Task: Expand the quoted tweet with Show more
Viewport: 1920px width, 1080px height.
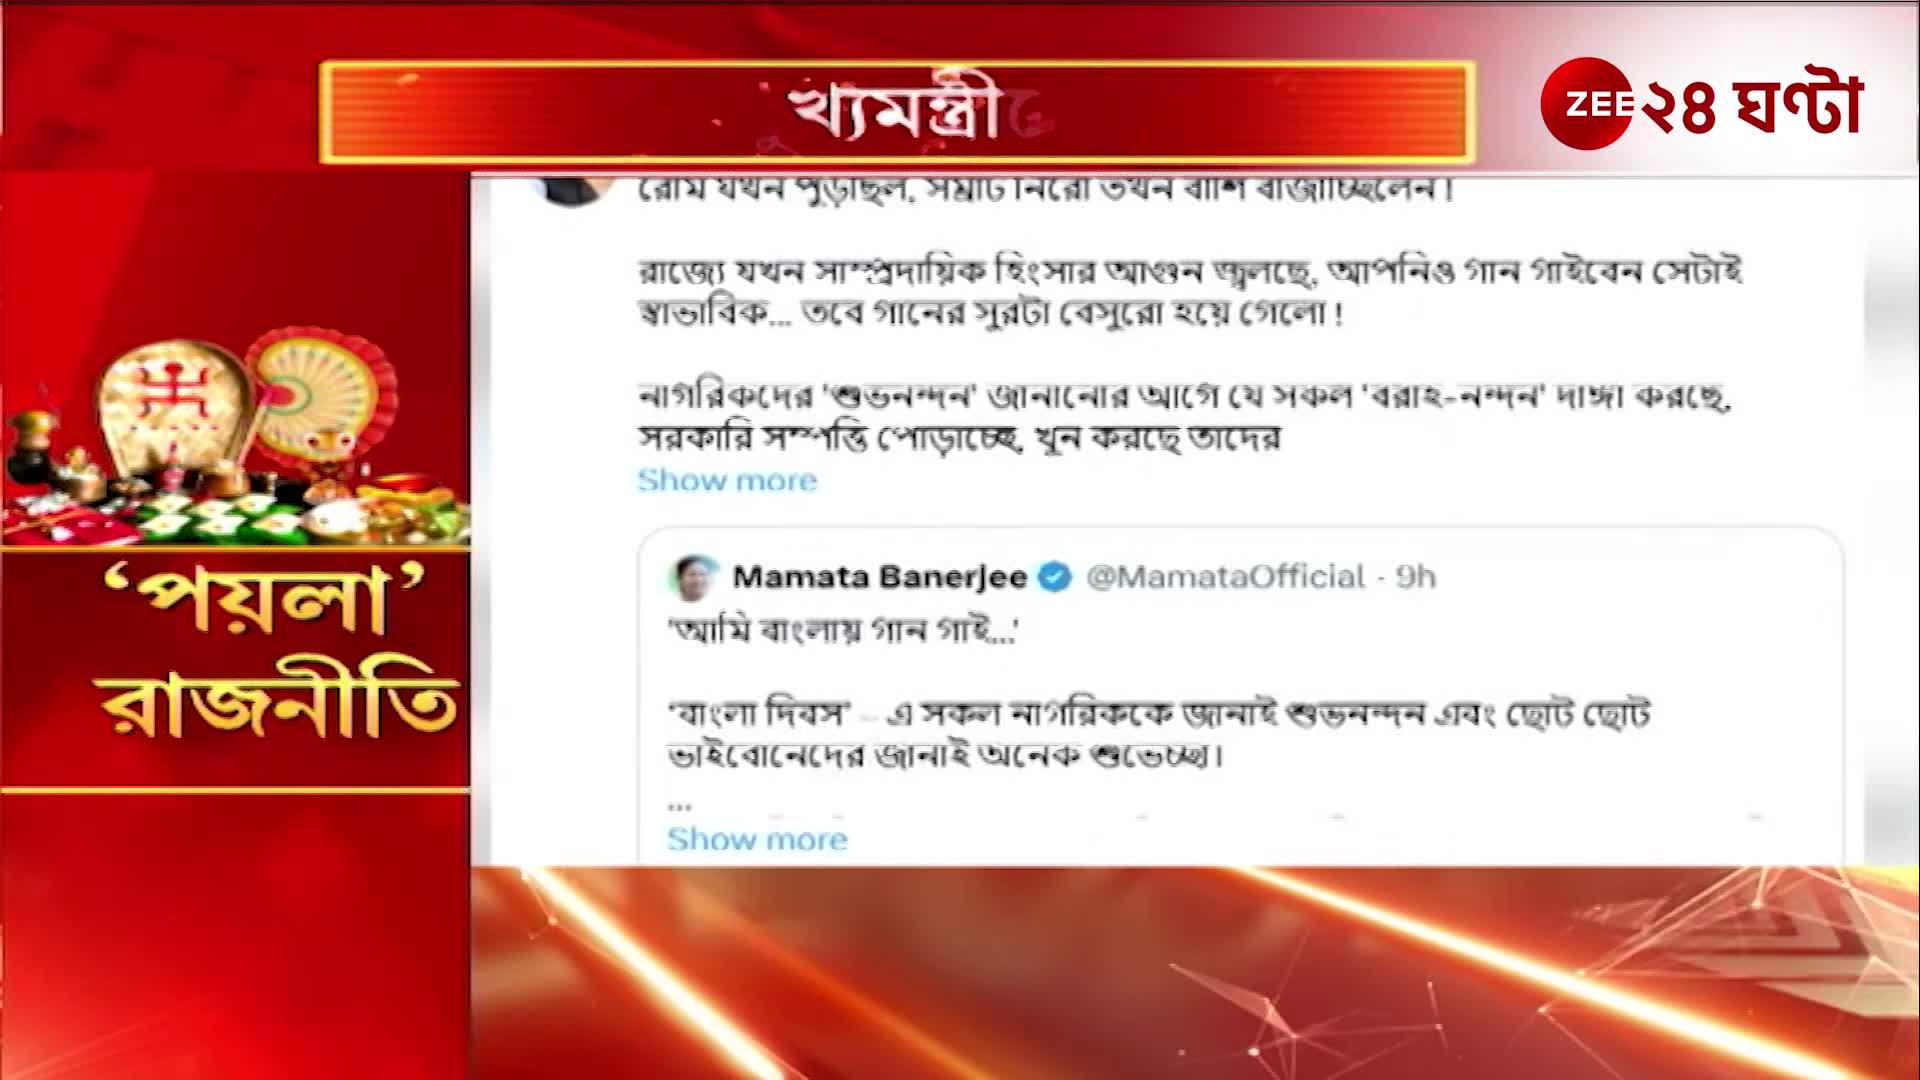Action: click(757, 839)
